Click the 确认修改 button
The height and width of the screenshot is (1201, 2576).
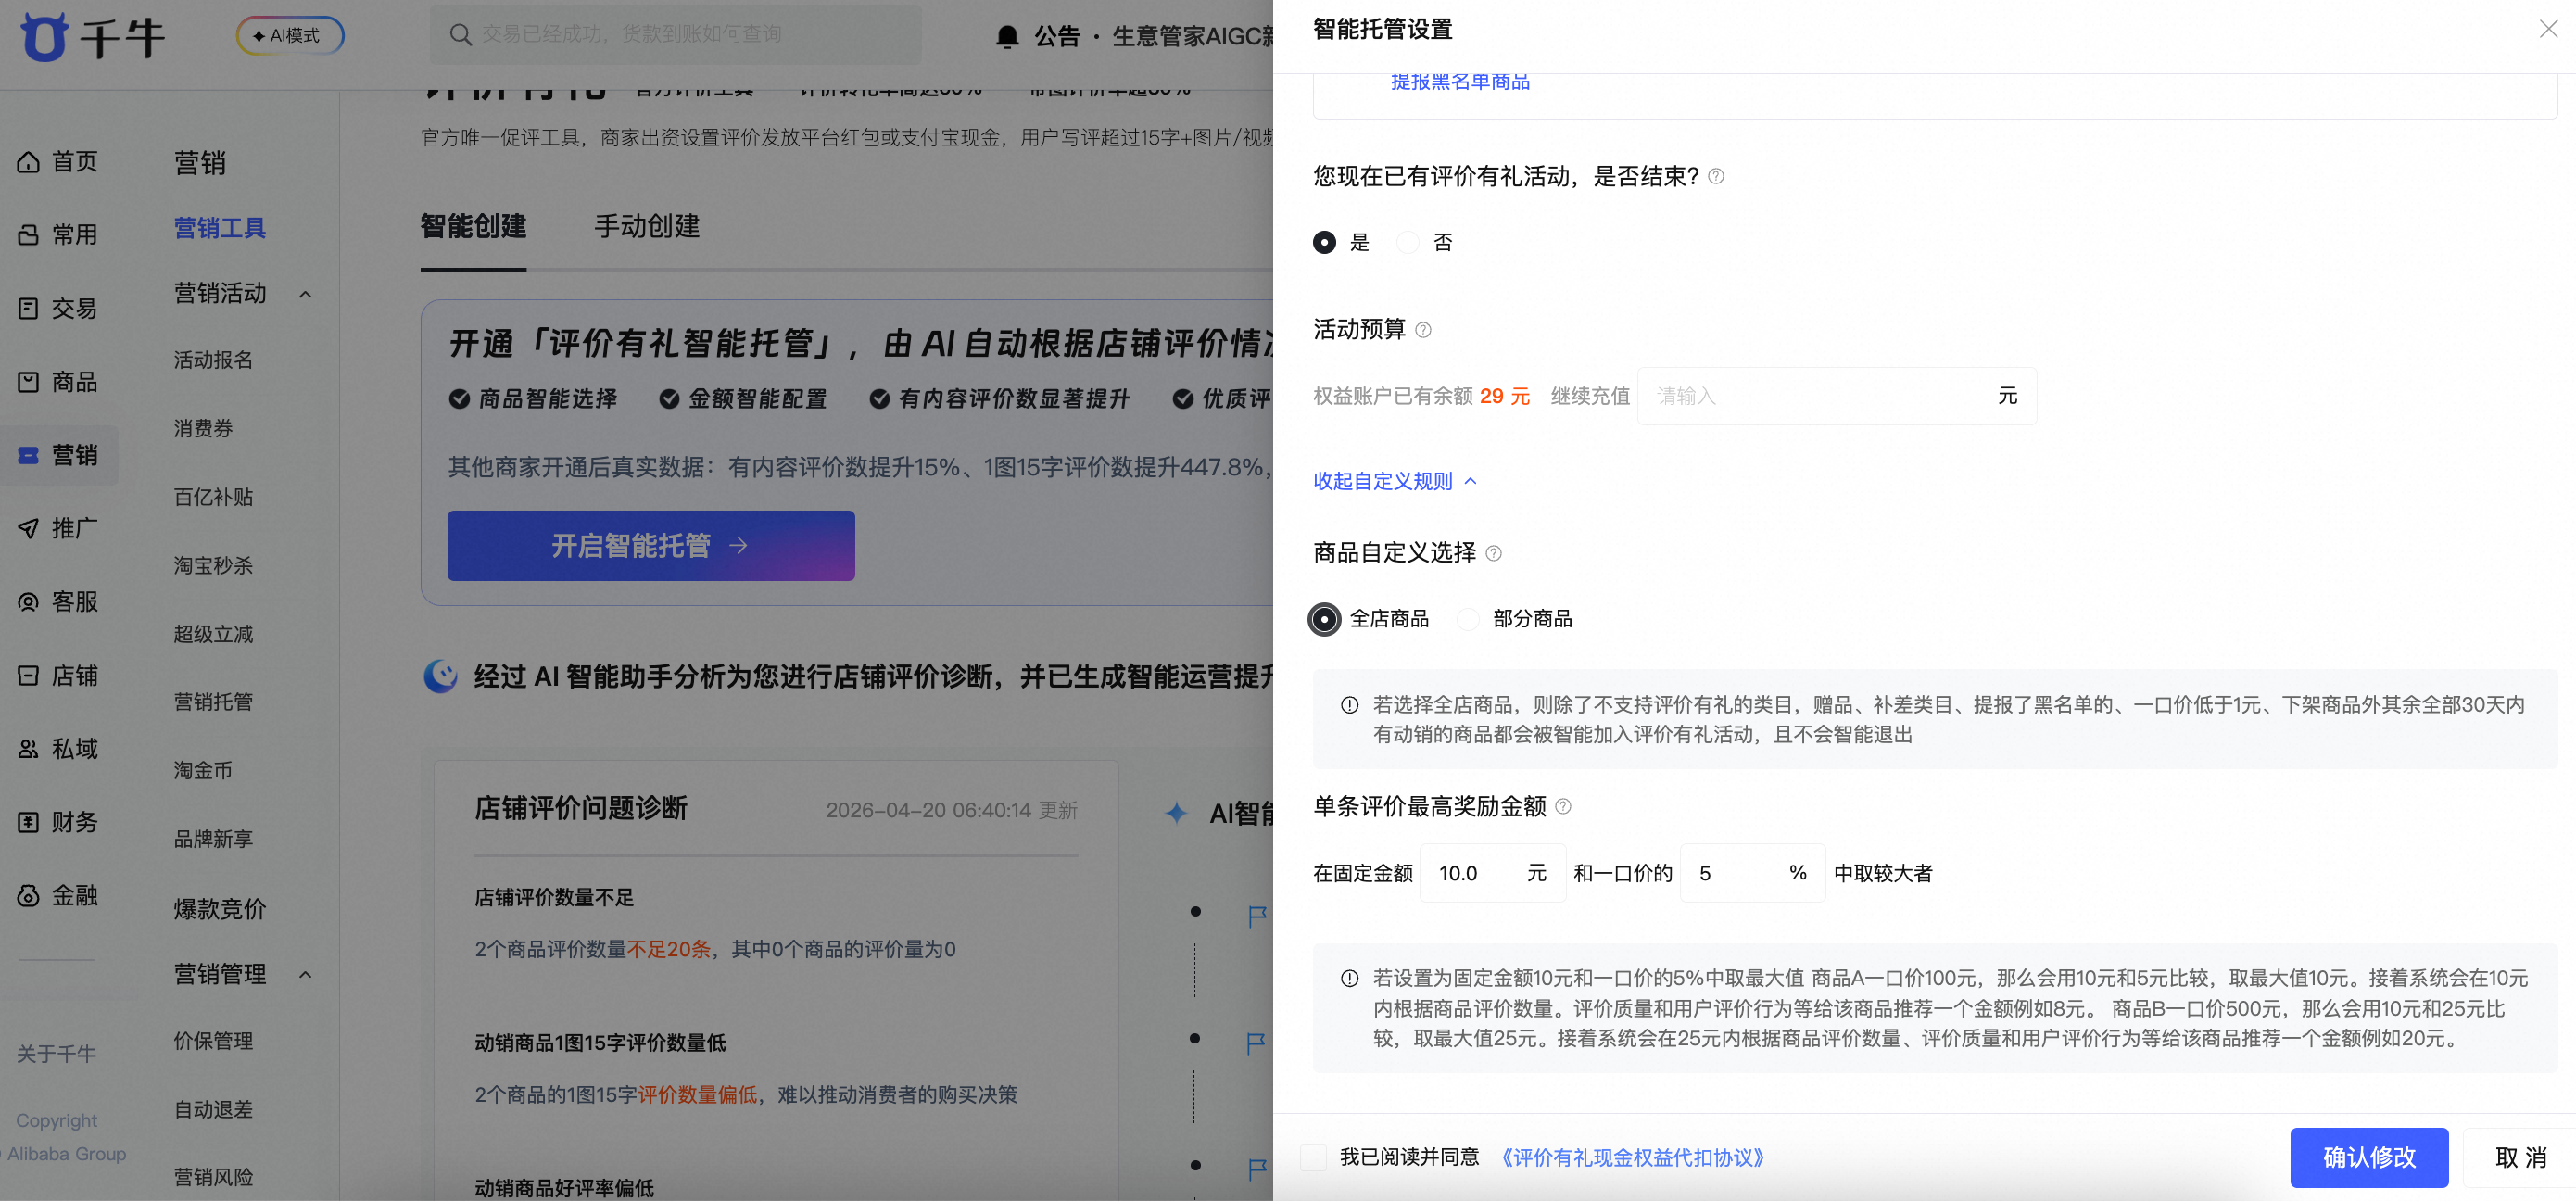click(2369, 1158)
